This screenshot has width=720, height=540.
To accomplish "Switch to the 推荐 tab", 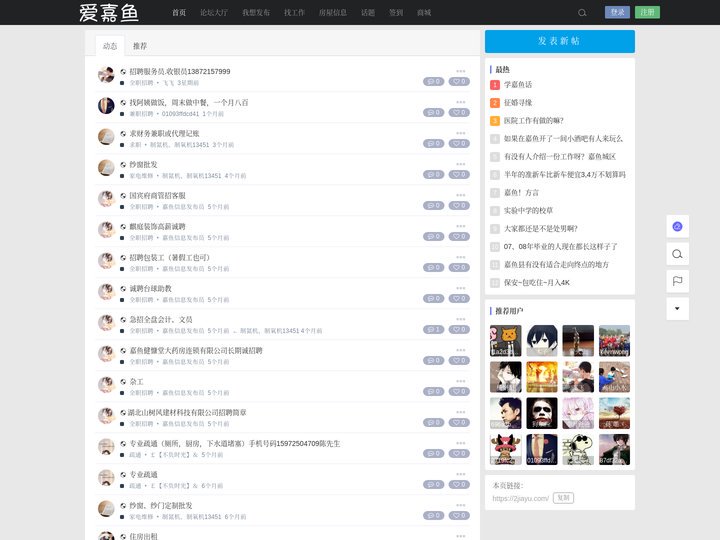I will 140,46.
